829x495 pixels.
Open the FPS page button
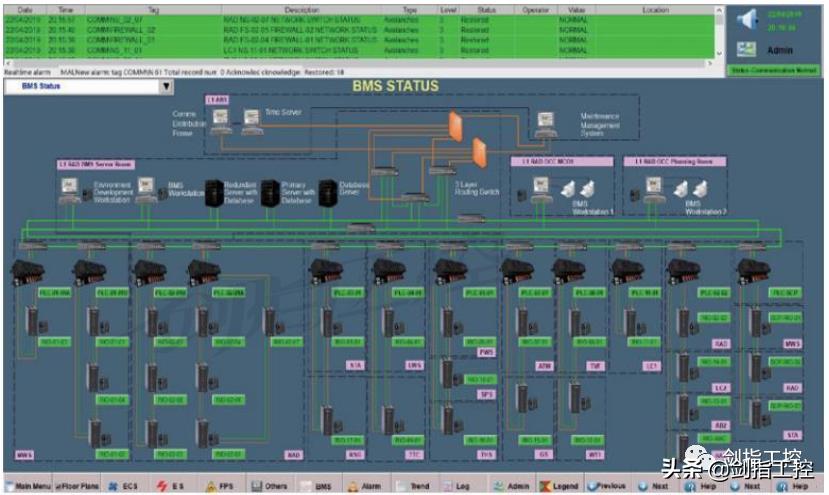pos(222,486)
